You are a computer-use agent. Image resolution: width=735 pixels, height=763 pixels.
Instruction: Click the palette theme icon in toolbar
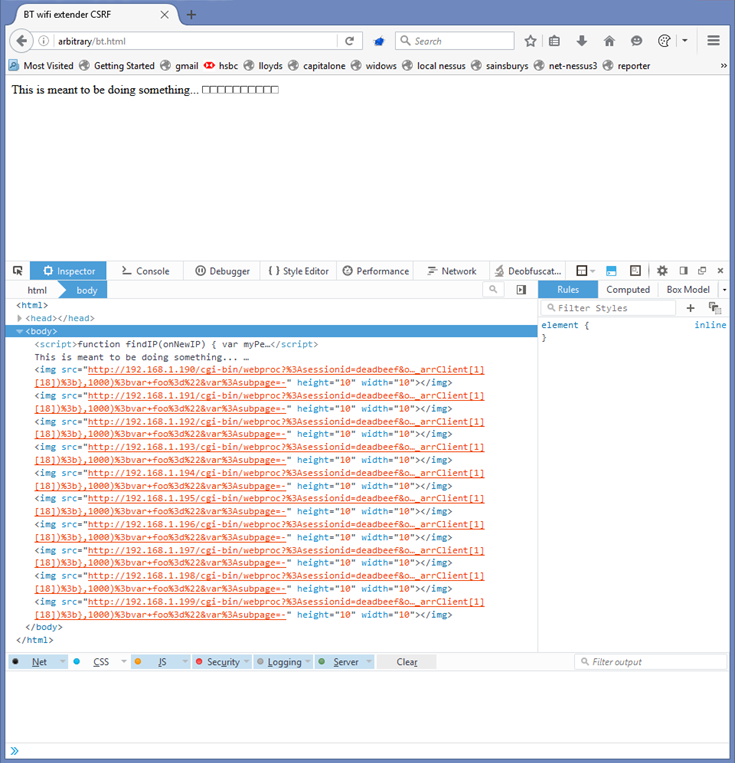pos(664,41)
